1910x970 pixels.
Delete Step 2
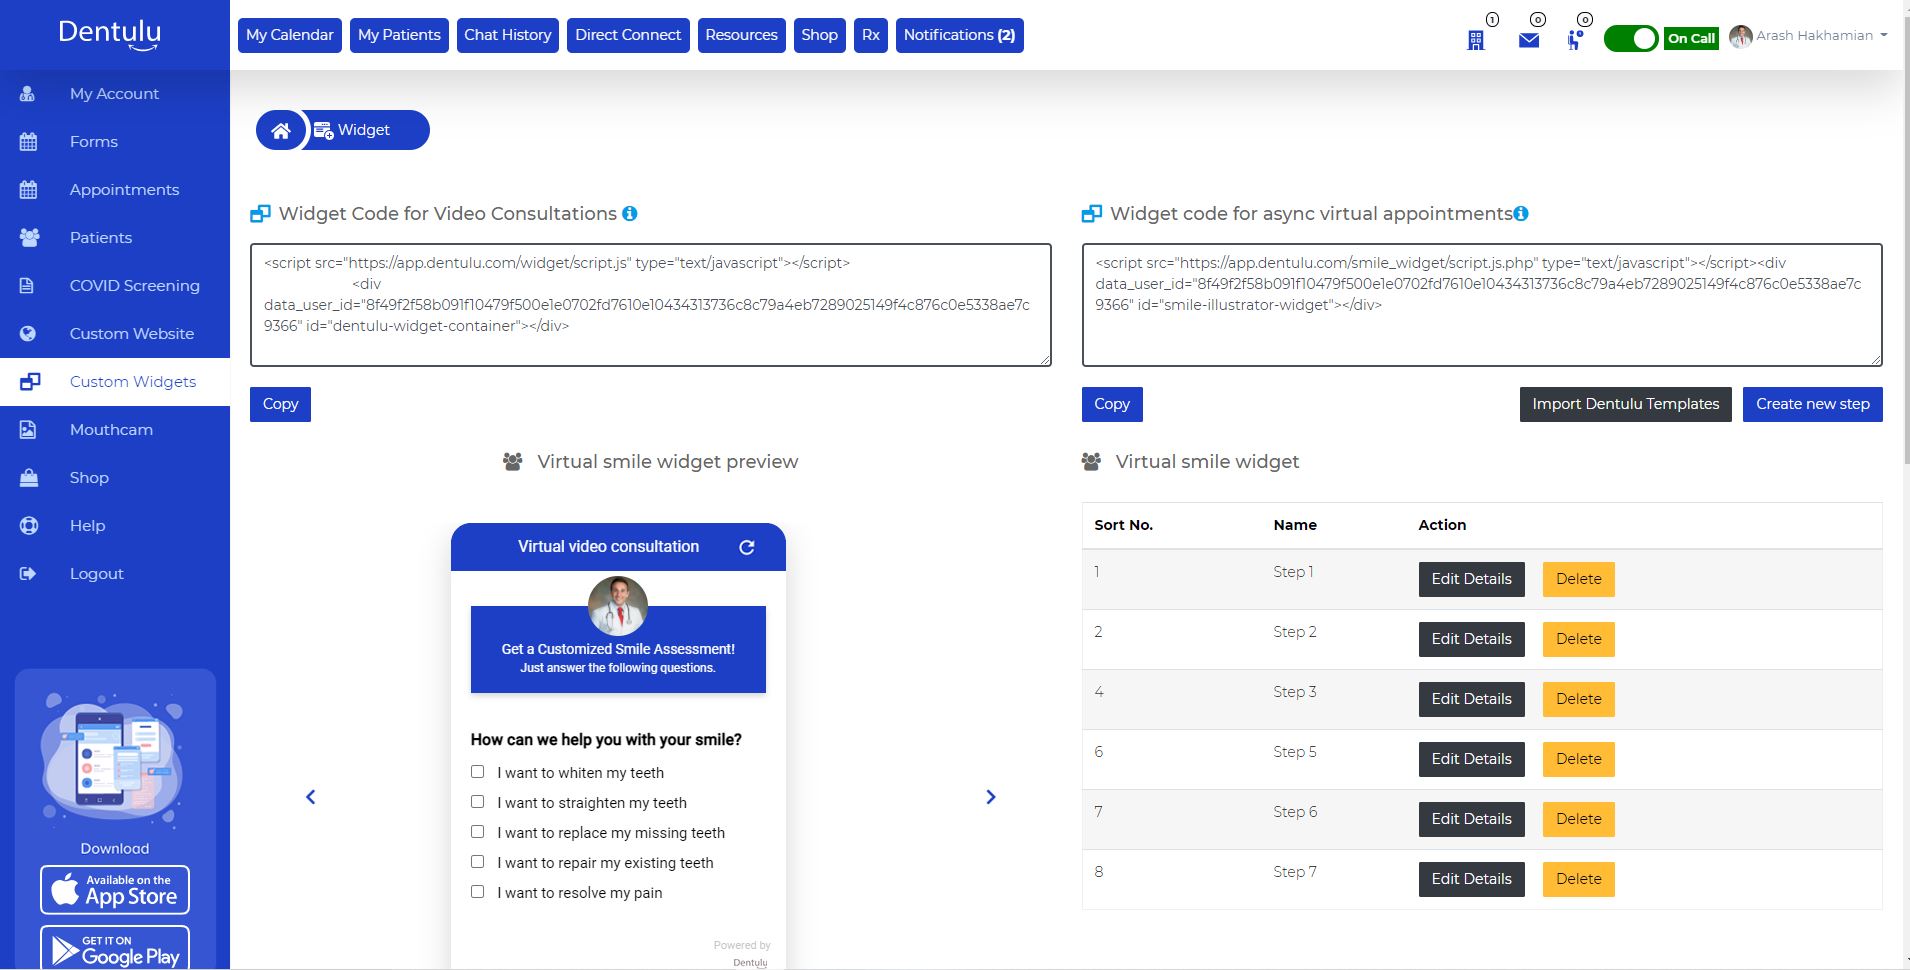[x=1579, y=639]
